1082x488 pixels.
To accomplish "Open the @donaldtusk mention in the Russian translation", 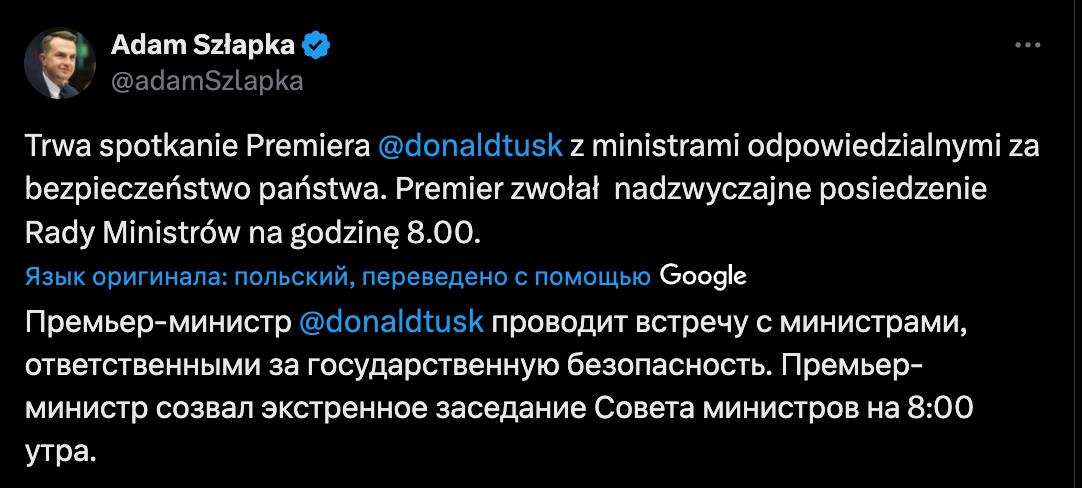I will pyautogui.click(x=391, y=323).
